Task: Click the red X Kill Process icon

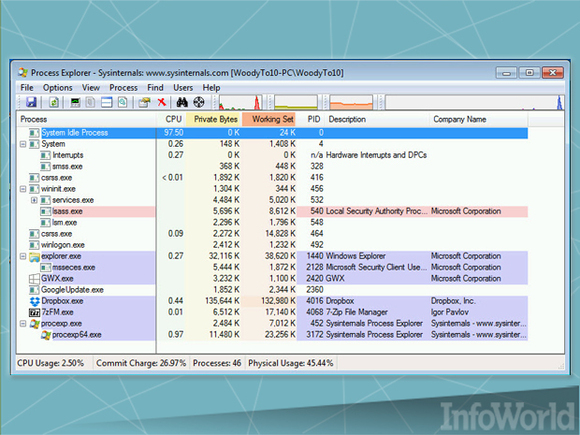Action: (162, 102)
